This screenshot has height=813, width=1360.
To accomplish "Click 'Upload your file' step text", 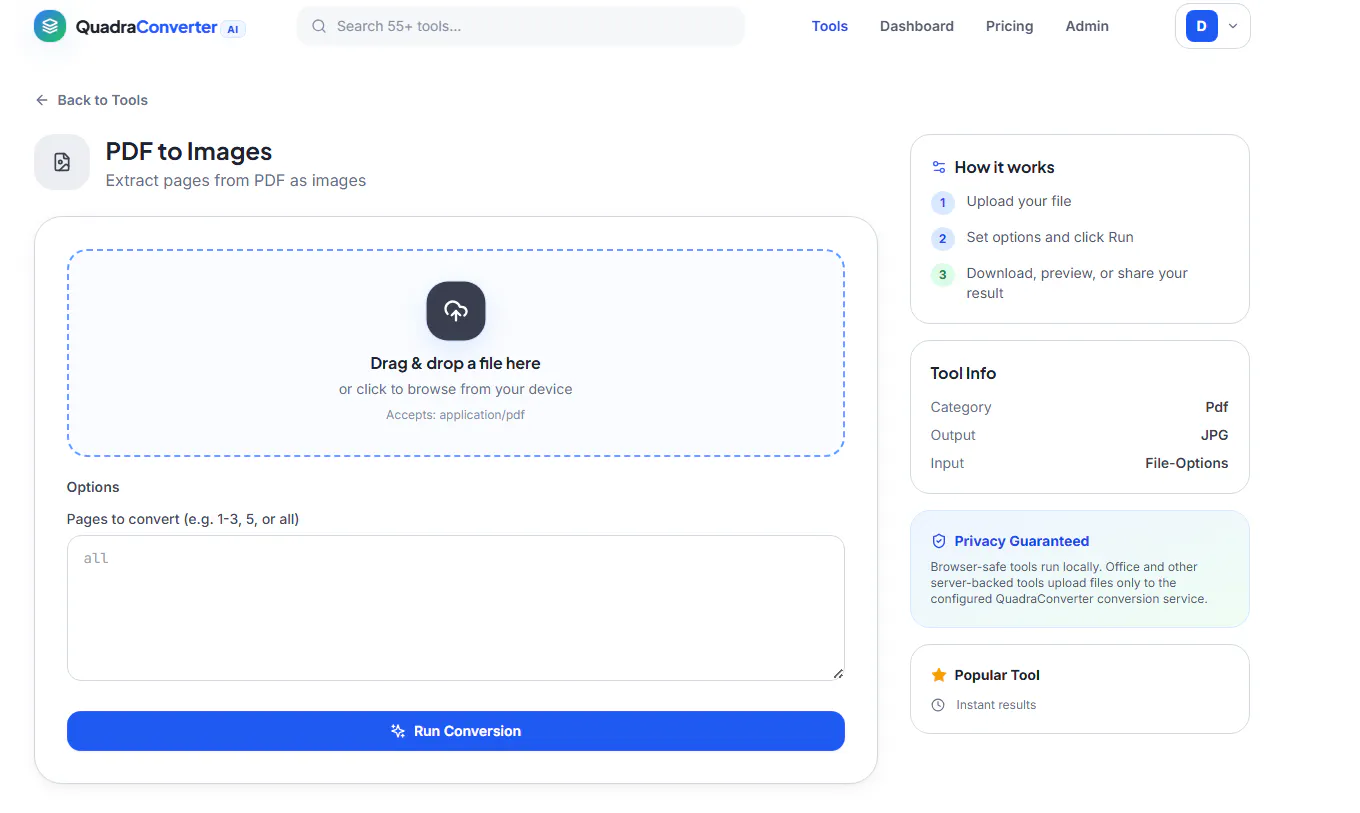I will coord(1019,201).
